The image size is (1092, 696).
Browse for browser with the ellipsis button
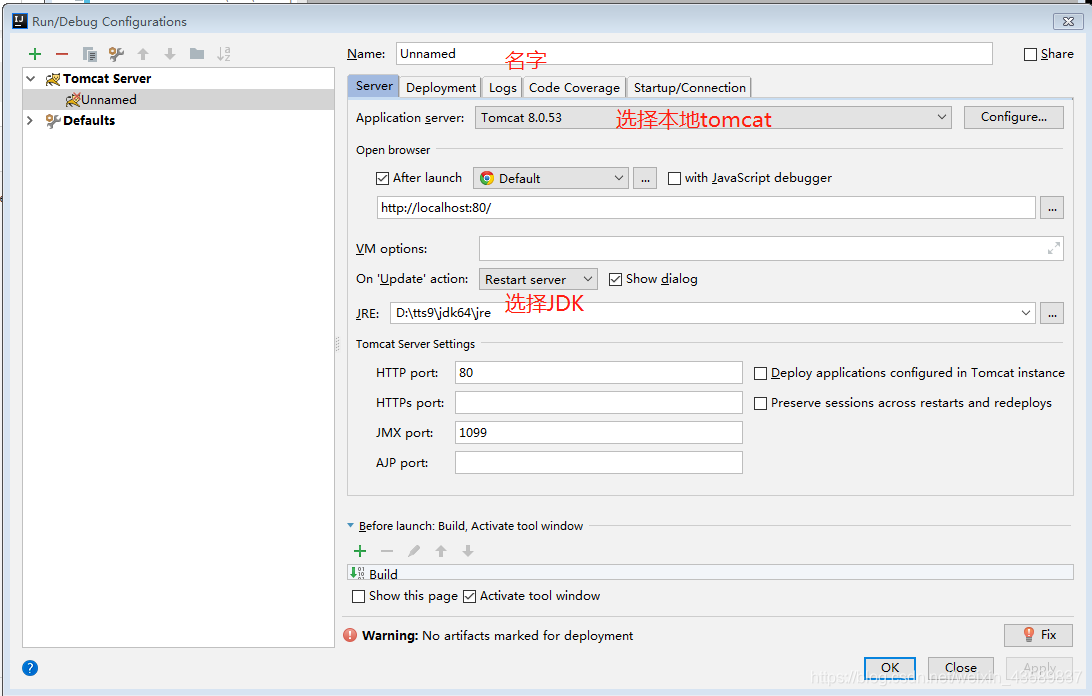point(645,178)
